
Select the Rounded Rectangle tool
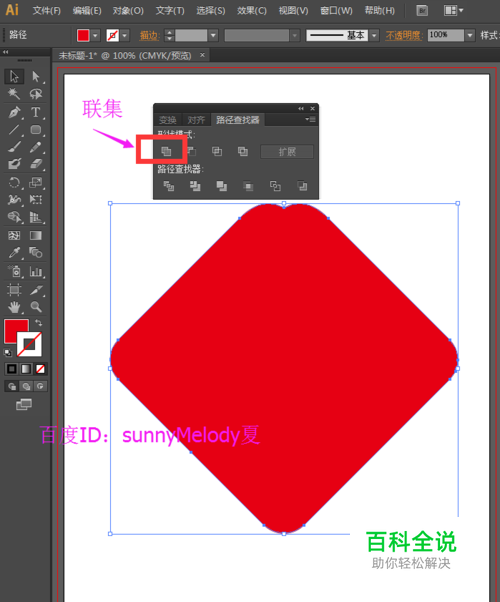click(x=36, y=130)
